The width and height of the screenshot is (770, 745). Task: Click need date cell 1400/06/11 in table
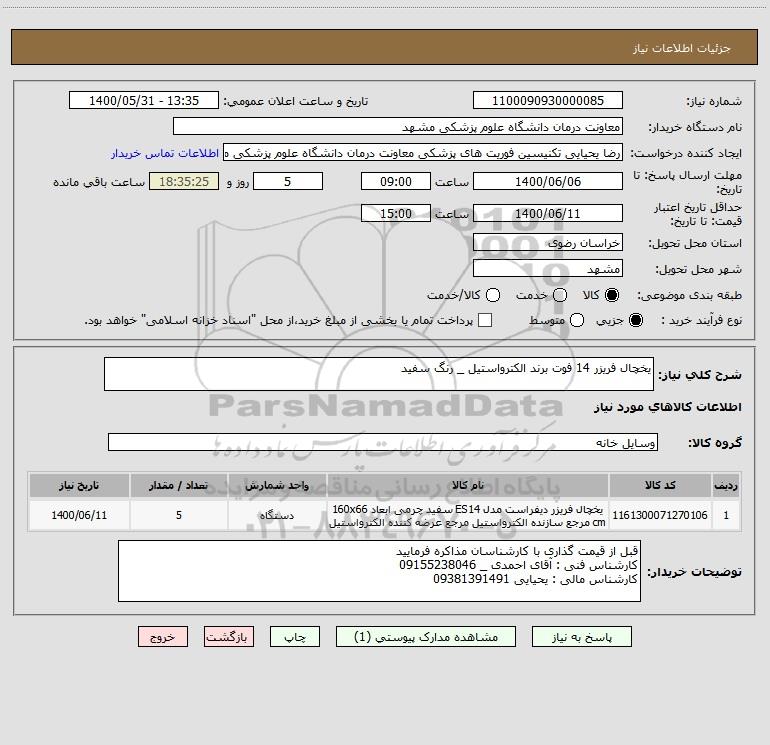[x=79, y=515]
